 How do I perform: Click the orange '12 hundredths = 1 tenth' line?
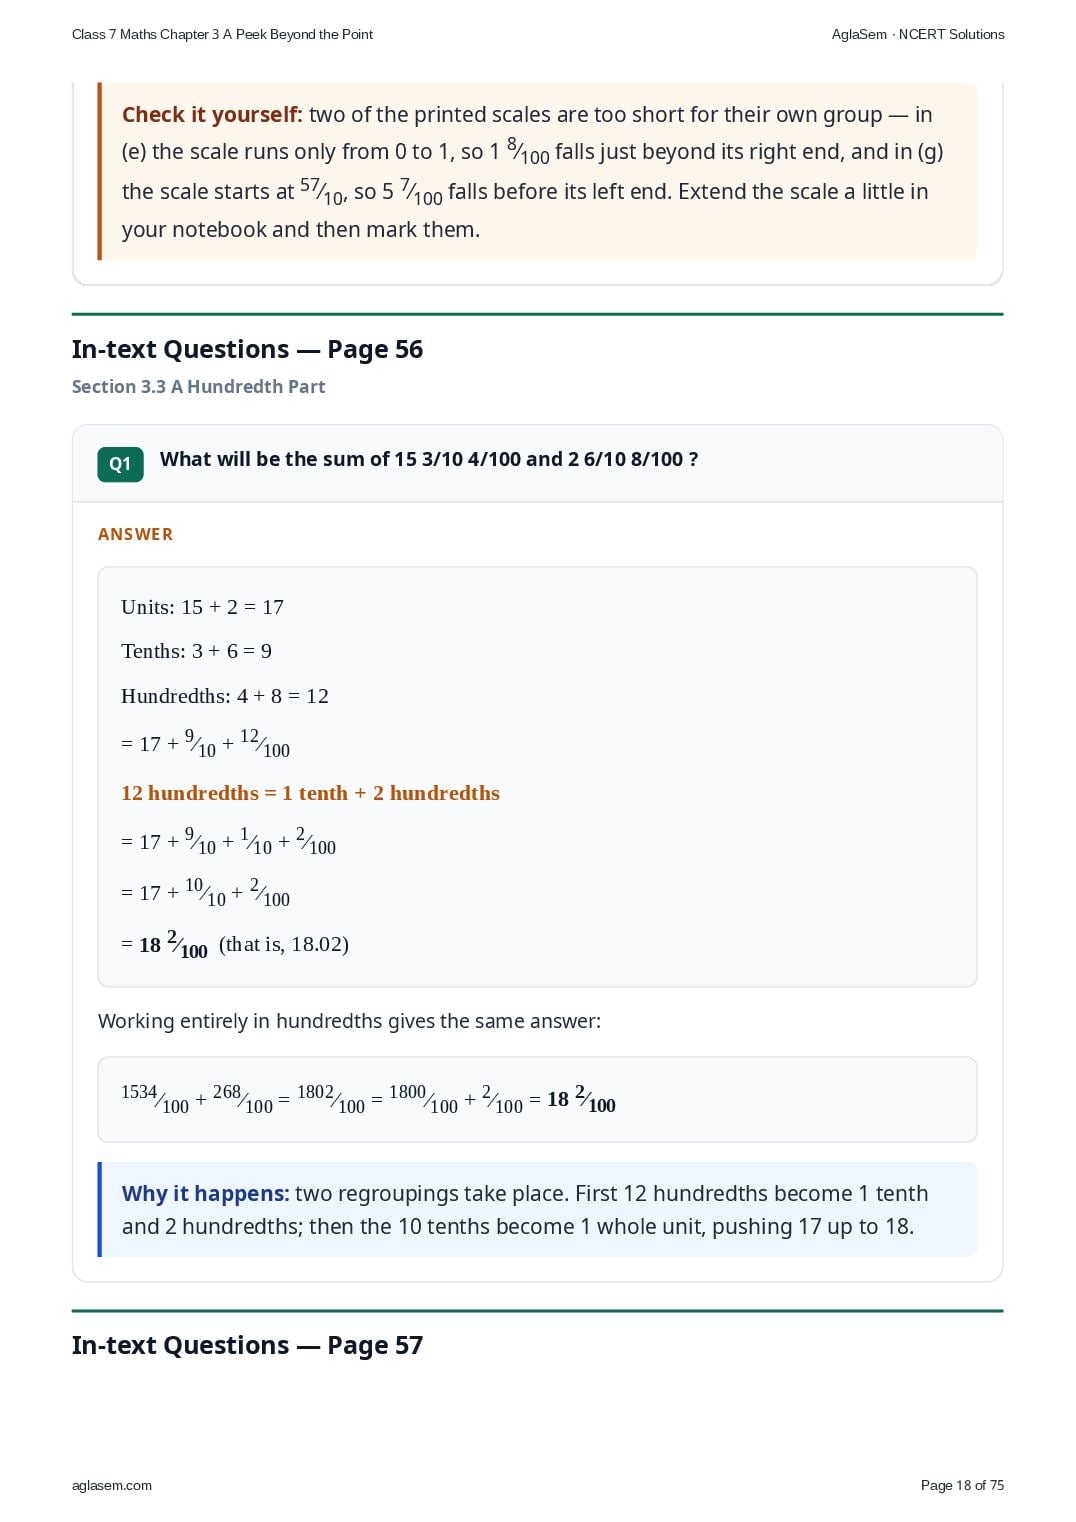(310, 793)
